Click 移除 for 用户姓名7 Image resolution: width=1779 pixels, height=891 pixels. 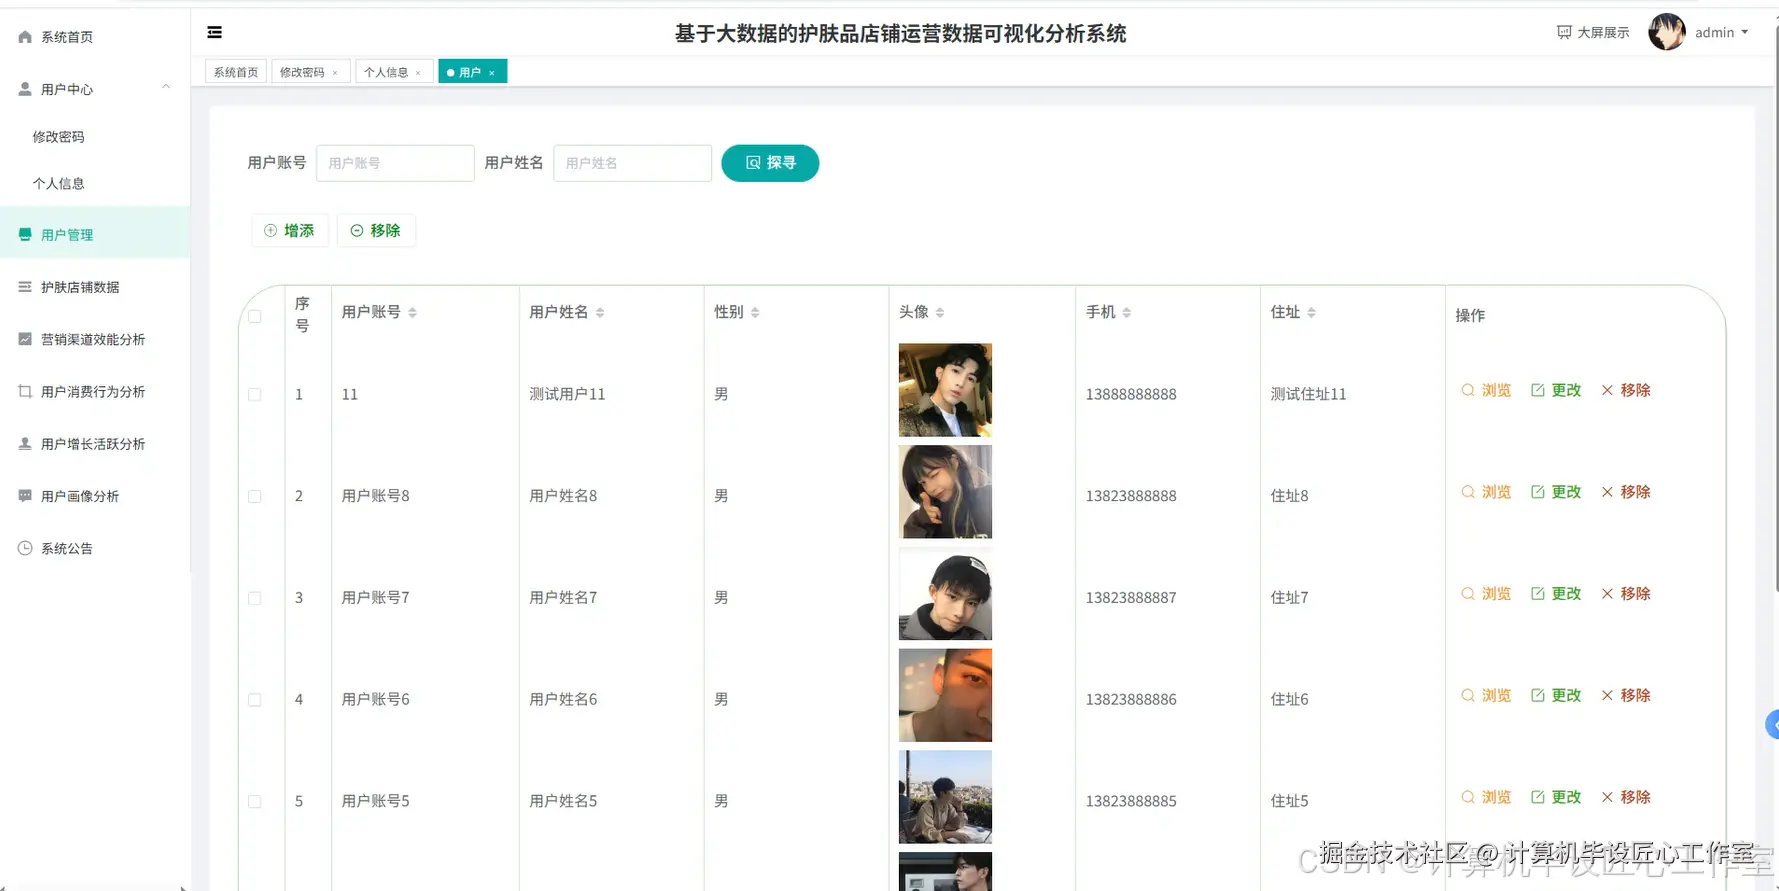pos(1626,594)
